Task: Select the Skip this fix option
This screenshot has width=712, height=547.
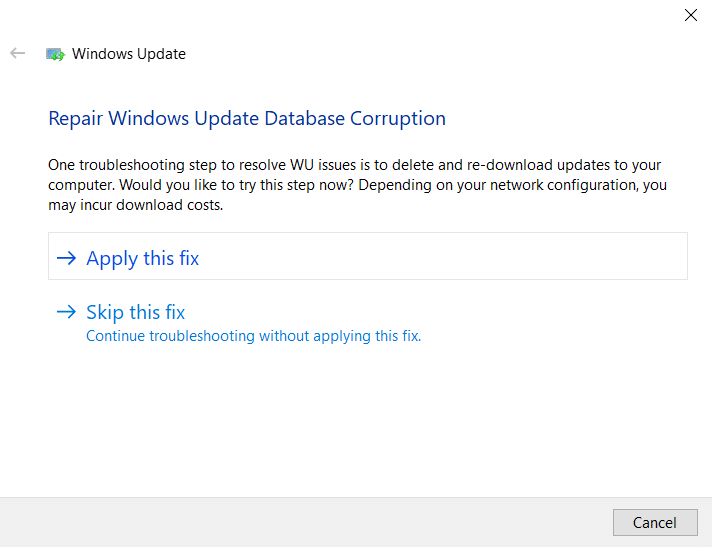Action: (136, 312)
